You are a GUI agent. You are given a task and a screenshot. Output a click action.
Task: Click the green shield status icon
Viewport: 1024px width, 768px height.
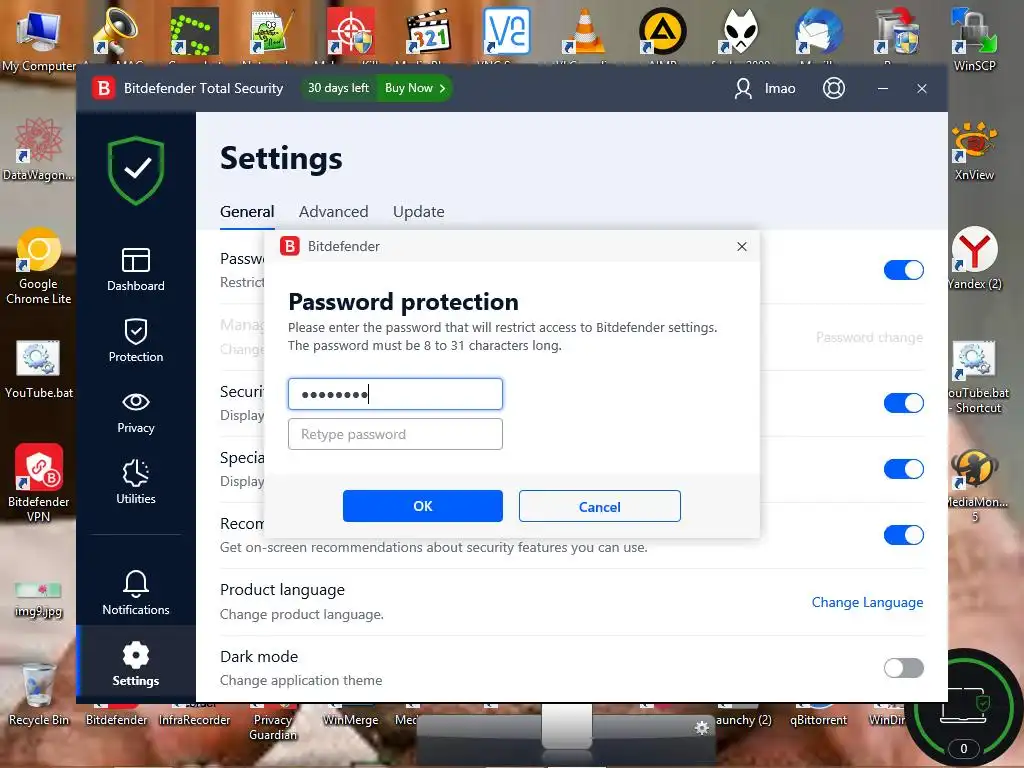(x=136, y=170)
